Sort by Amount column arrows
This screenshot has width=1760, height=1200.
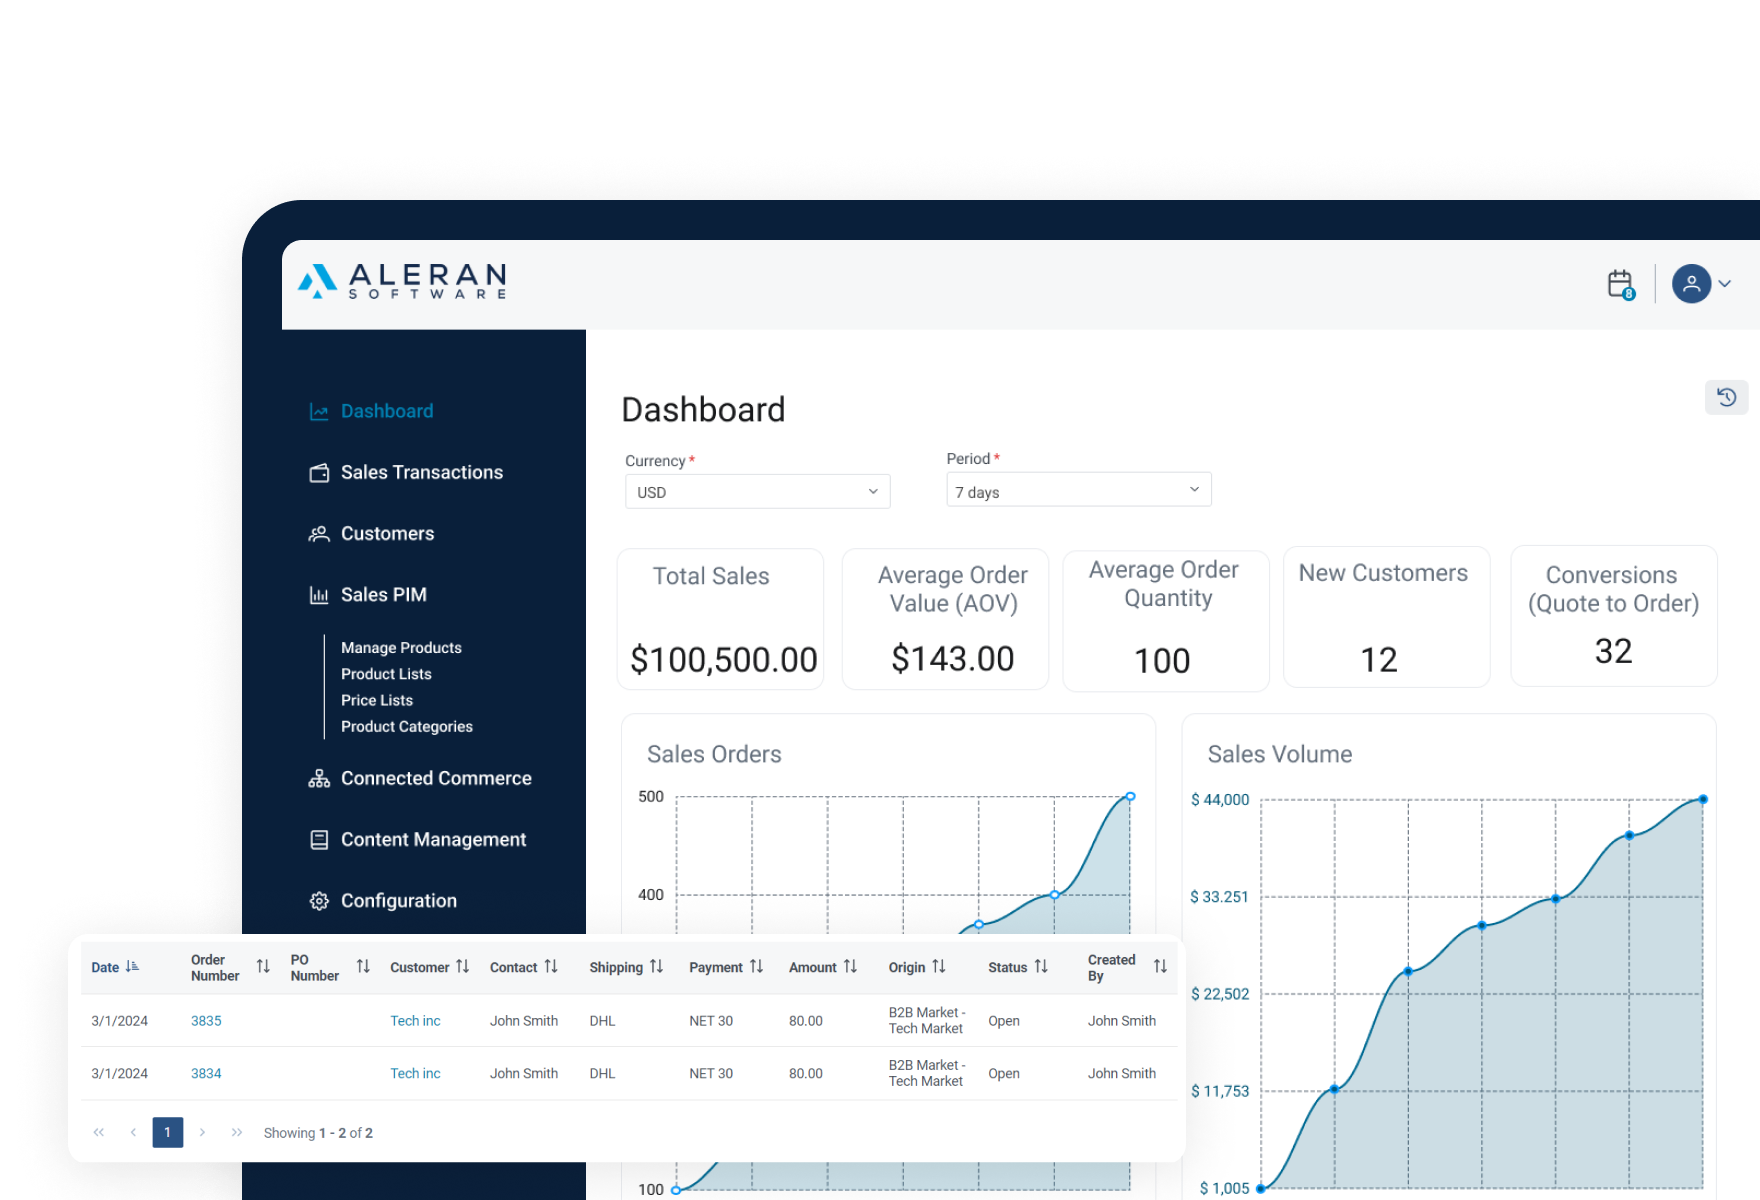point(850,966)
